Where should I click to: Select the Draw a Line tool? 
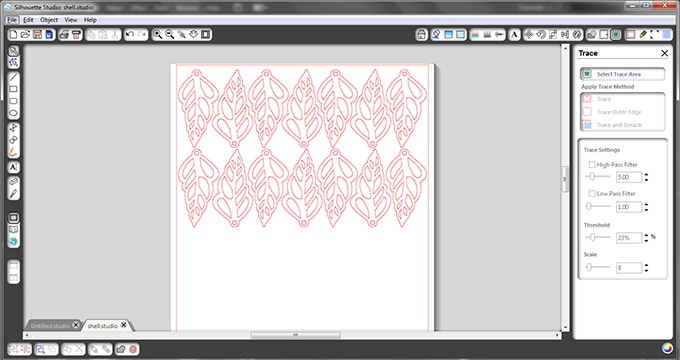13,77
